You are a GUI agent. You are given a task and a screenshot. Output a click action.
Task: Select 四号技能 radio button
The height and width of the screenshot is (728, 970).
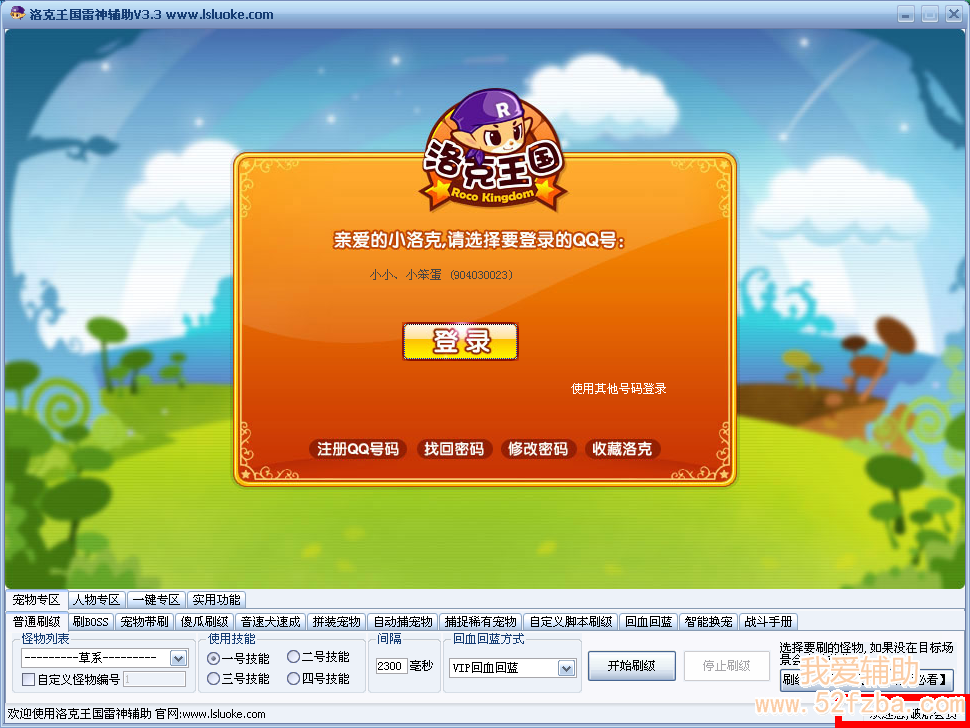click(293, 679)
